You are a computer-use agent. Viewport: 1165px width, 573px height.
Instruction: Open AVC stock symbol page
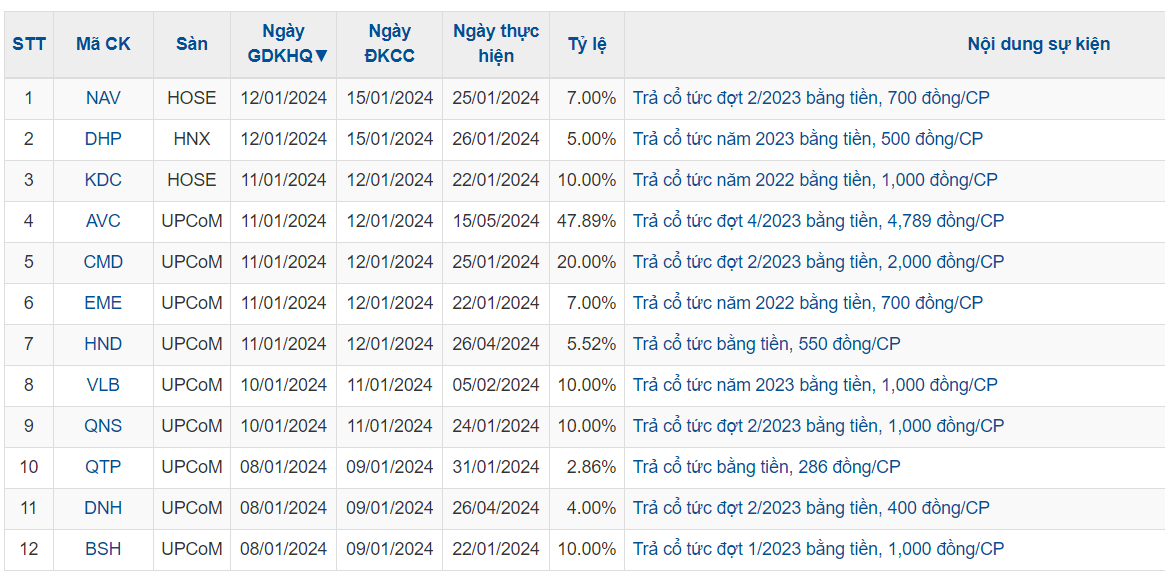(103, 221)
